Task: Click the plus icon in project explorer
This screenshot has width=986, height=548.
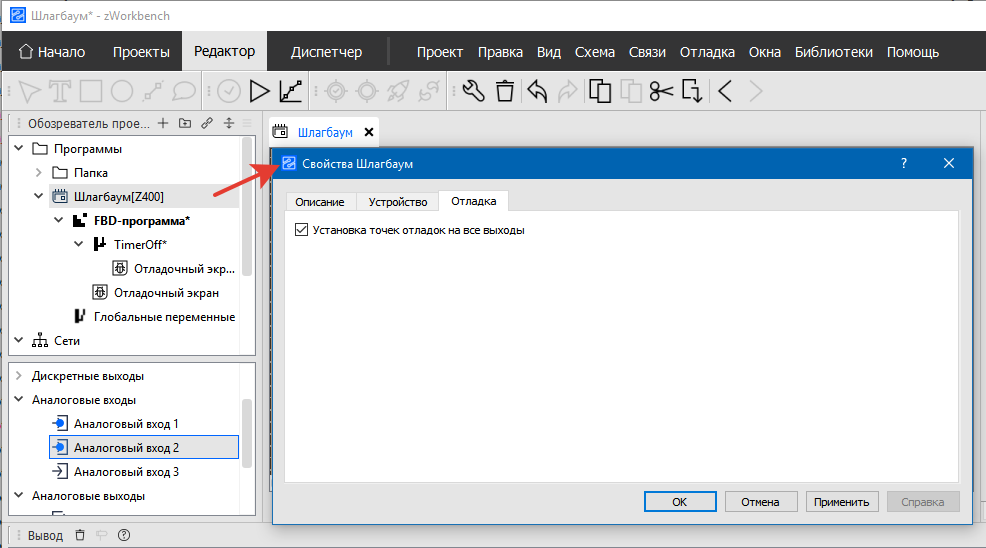Action: tap(163, 124)
